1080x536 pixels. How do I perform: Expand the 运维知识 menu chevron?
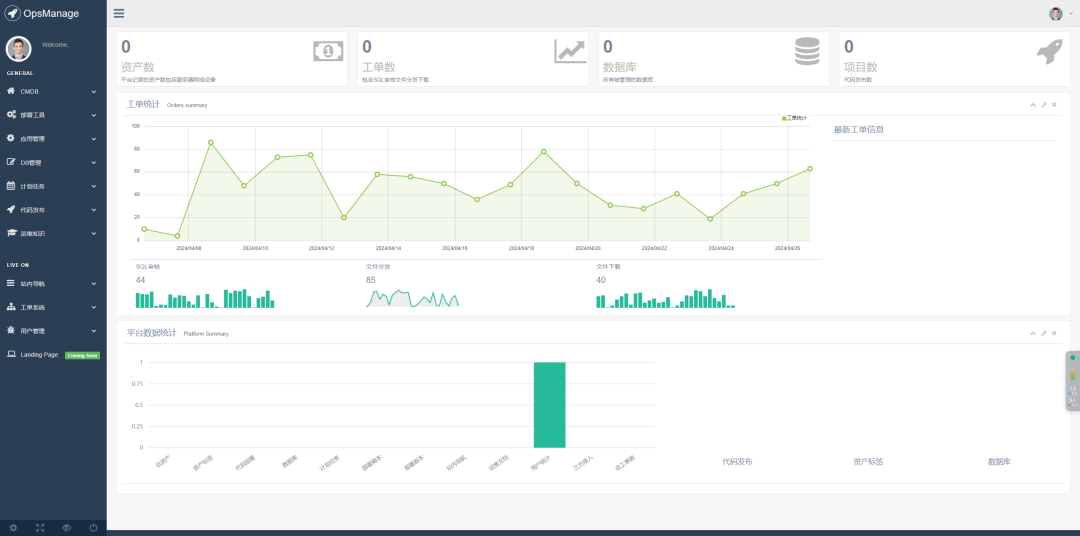click(94, 234)
